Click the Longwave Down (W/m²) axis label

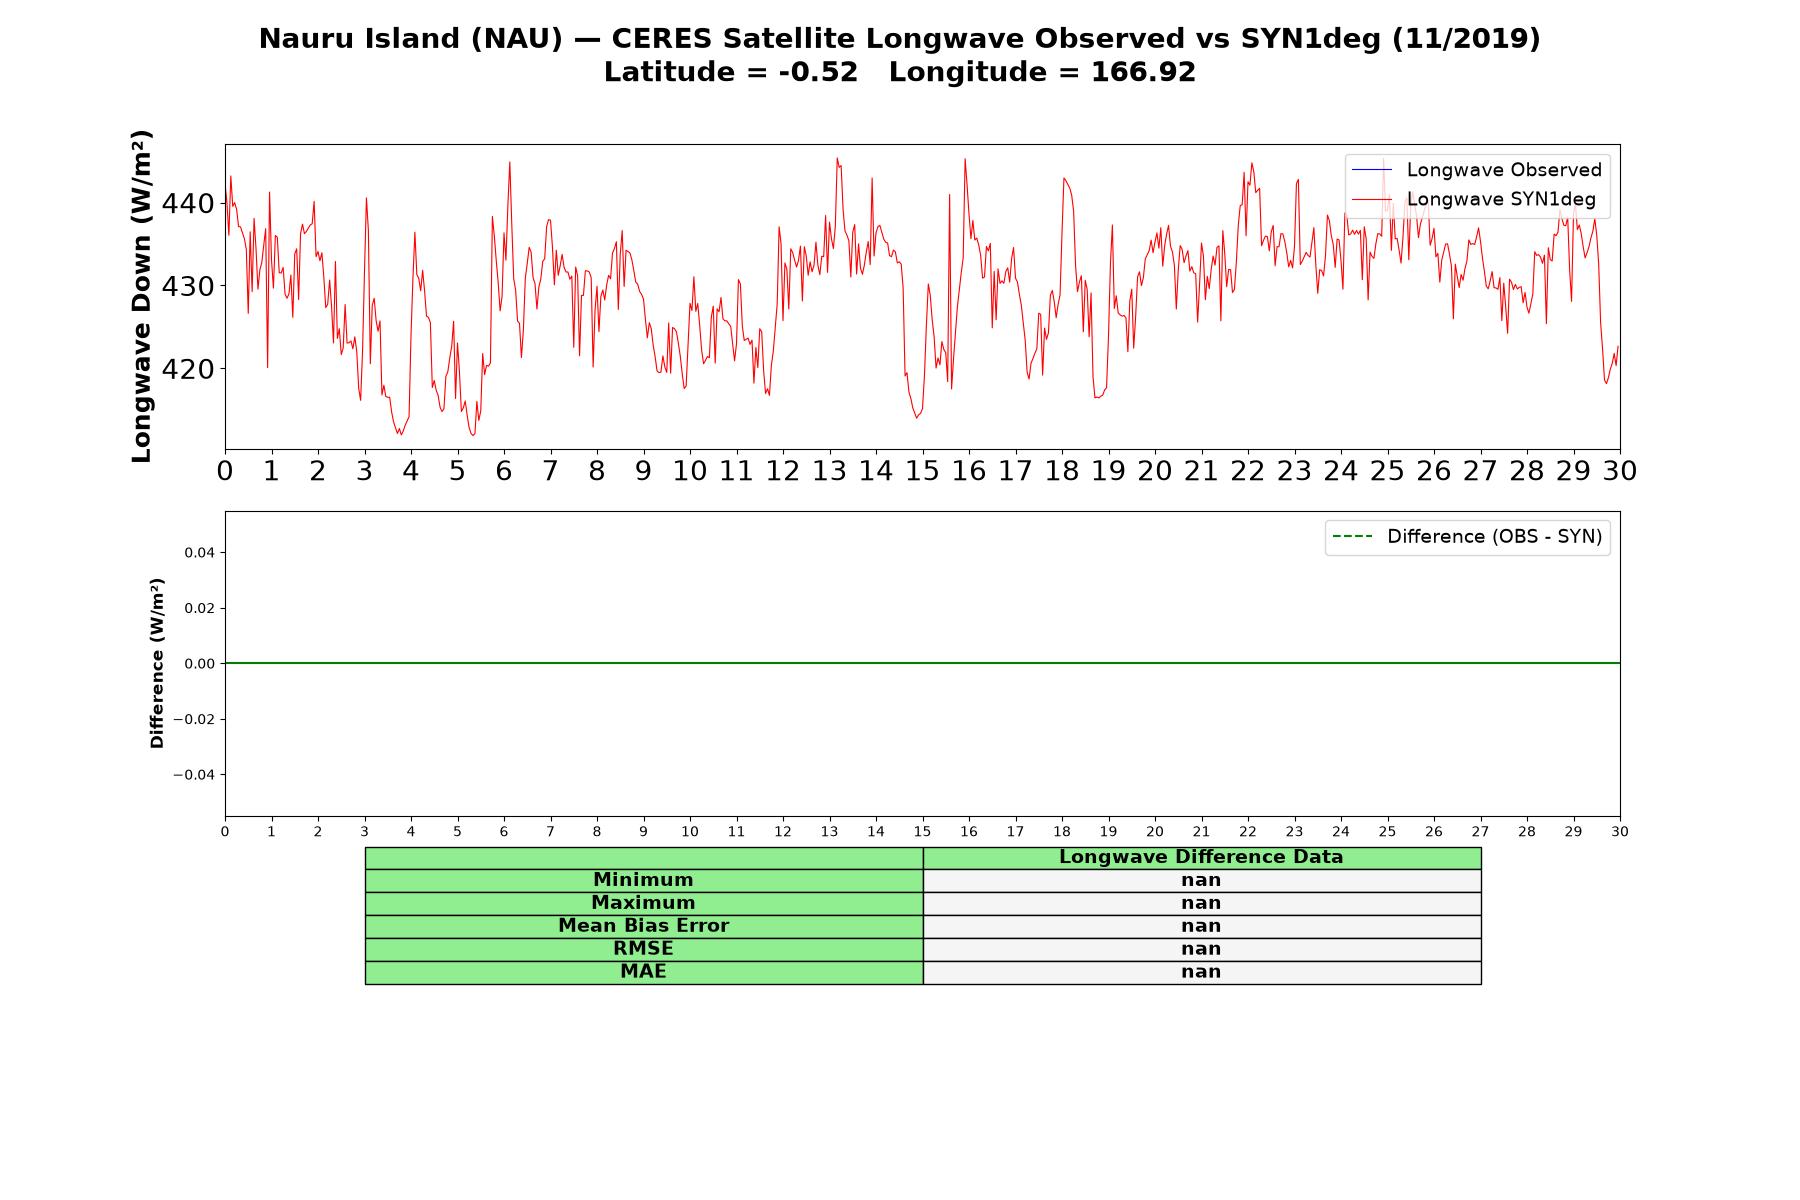point(142,296)
